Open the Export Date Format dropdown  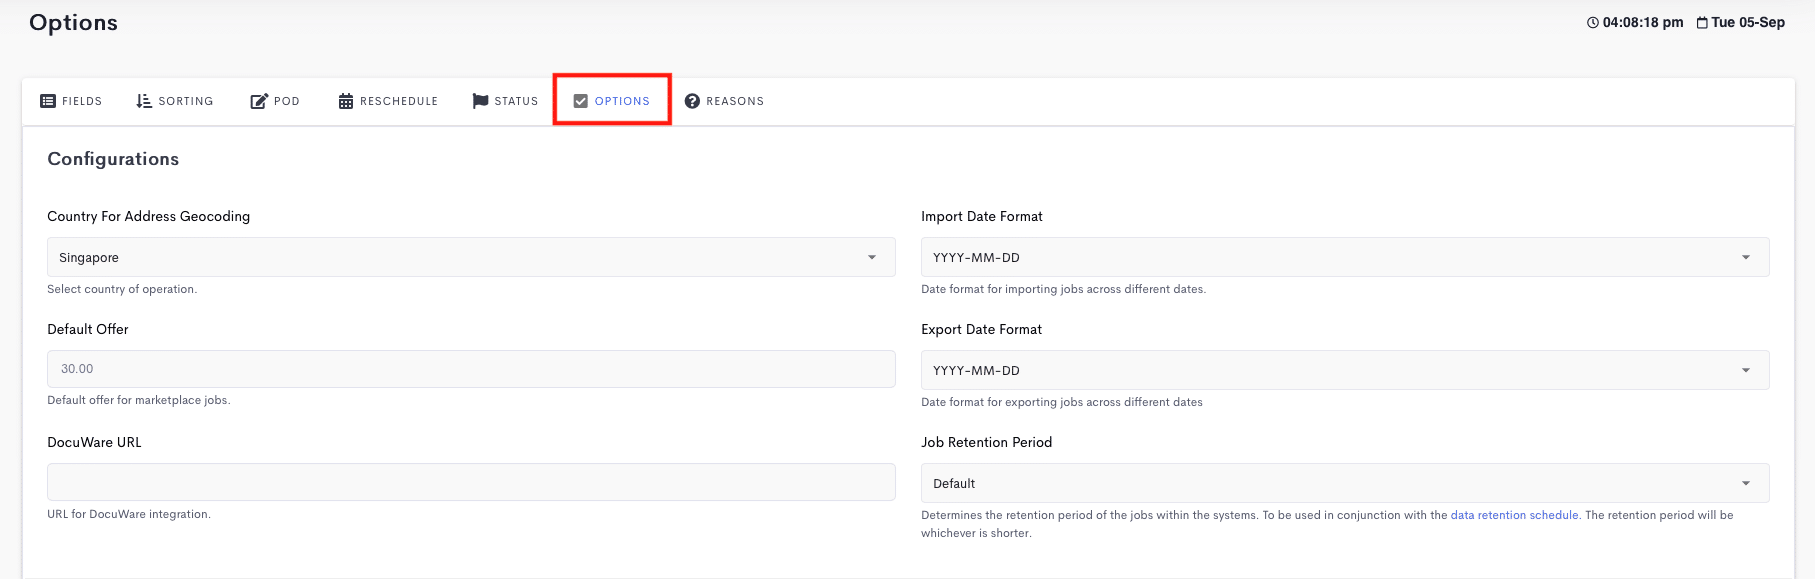1345,370
